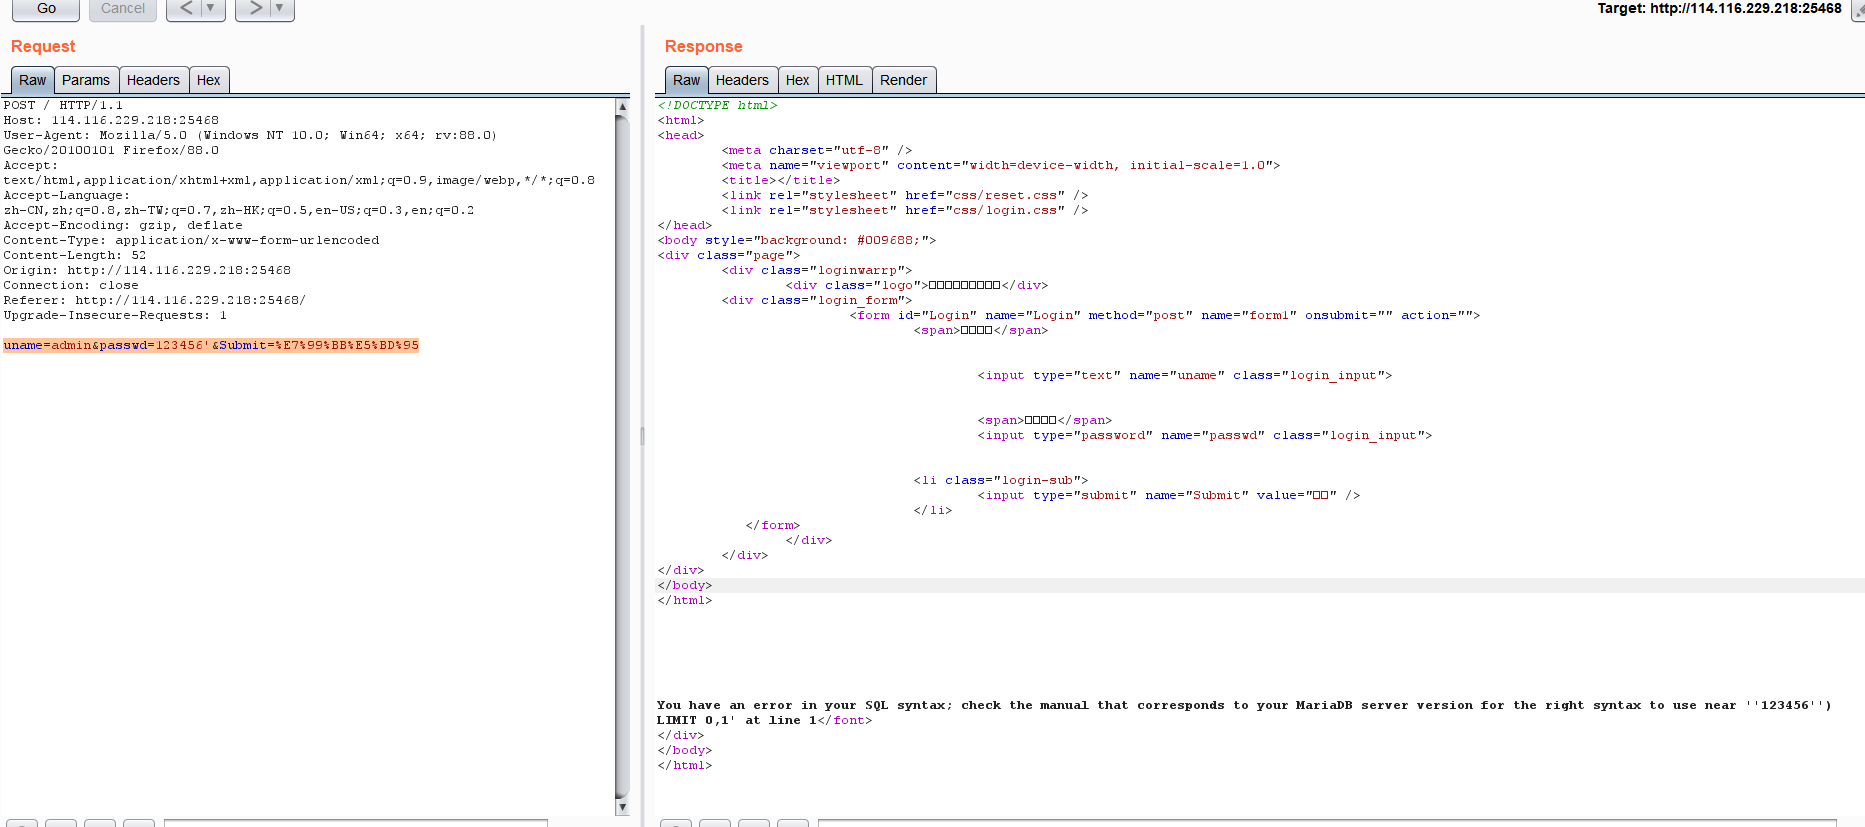Click the submit input line in response
Image resolution: width=1865 pixels, height=827 pixels.
point(1169,495)
